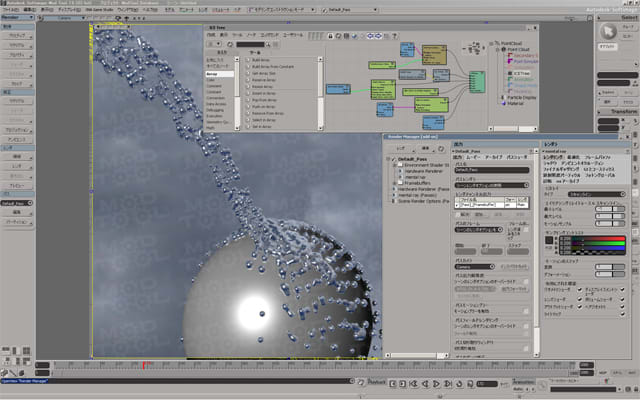Click the blue right arrow in ICE Tree toolbar
The height and width of the screenshot is (400, 640).
pyautogui.click(x=378, y=36)
